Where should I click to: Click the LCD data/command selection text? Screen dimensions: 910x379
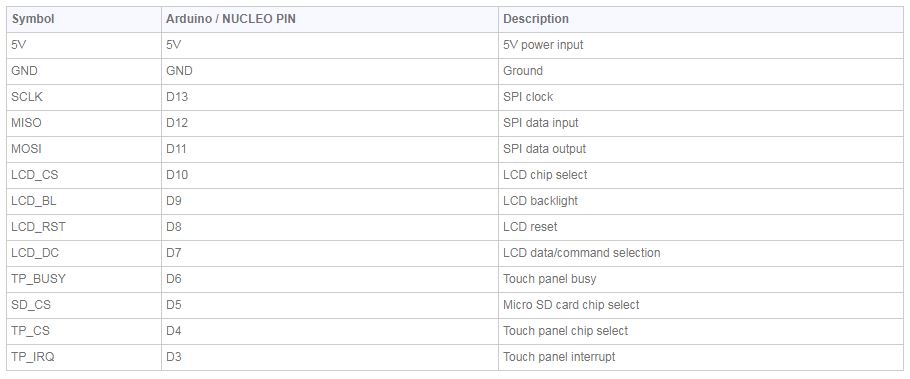click(x=582, y=253)
